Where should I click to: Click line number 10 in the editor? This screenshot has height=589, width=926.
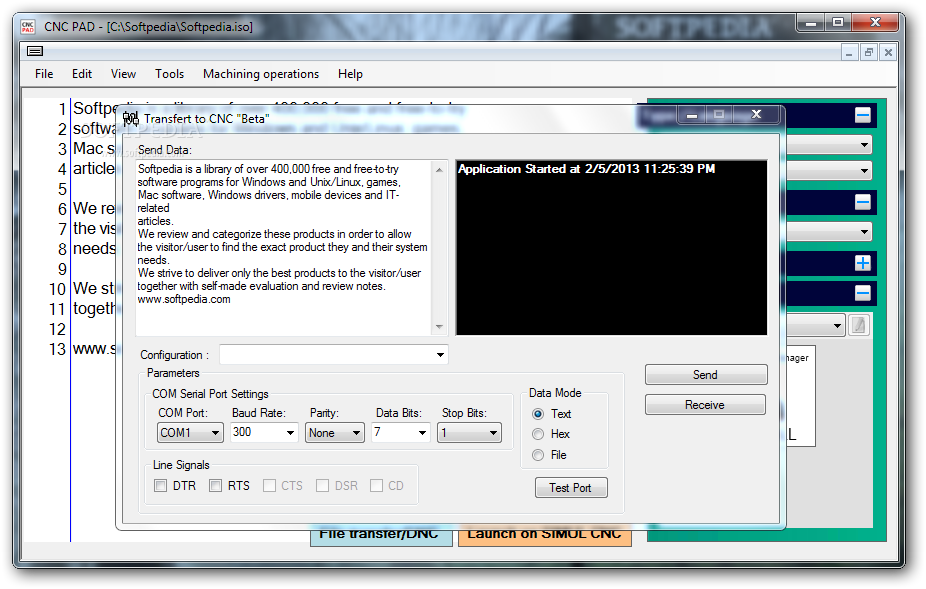[x=57, y=289]
